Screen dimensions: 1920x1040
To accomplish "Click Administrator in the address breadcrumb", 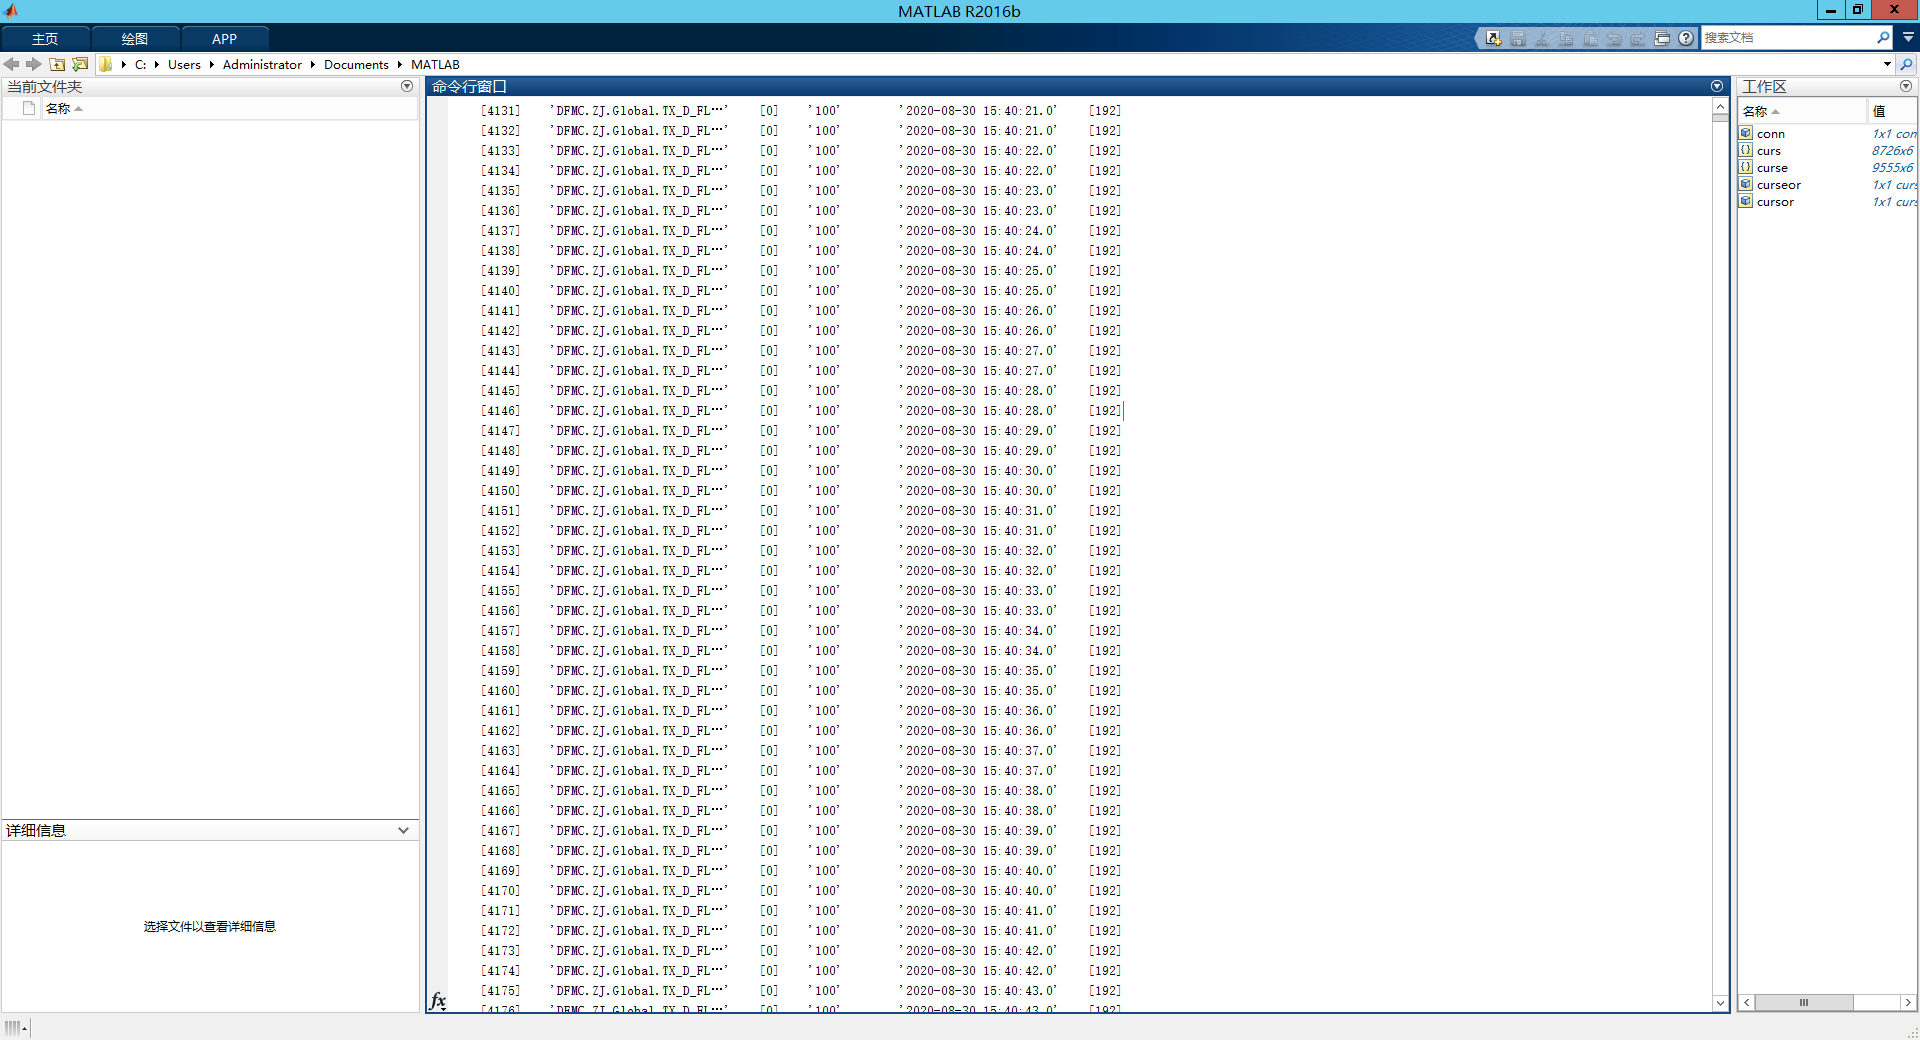I will [x=262, y=64].
